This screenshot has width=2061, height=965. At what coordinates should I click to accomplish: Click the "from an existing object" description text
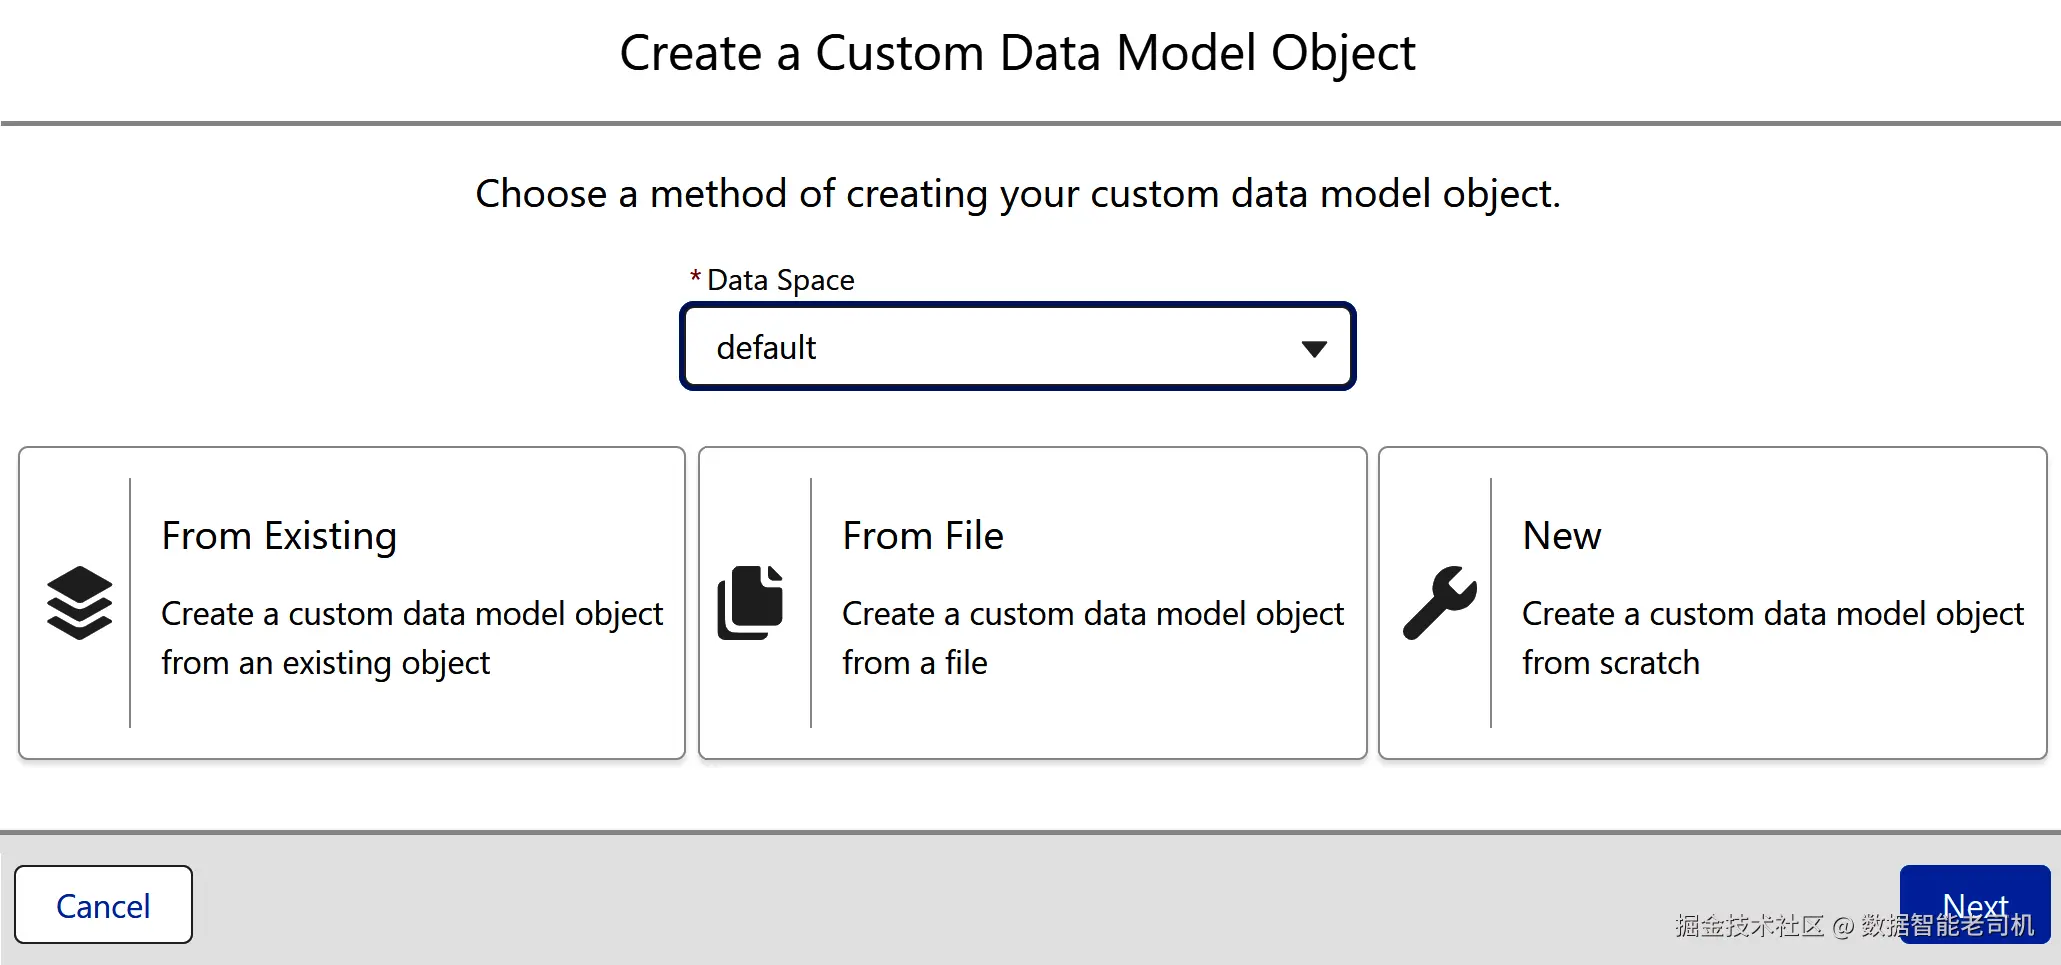pyautogui.click(x=325, y=663)
